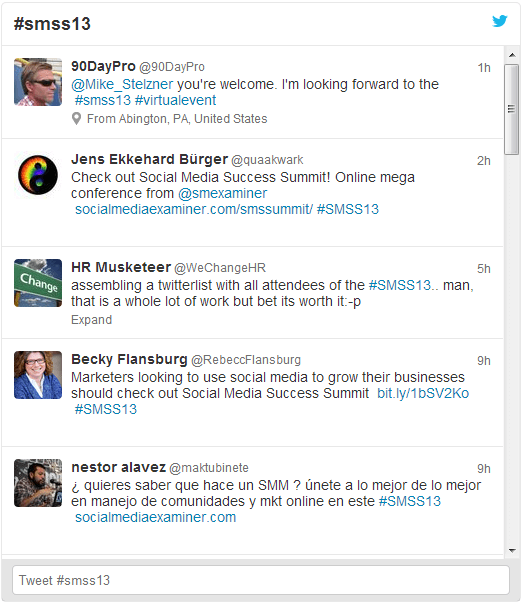Follow the #virtualevent hashtag link

(x=175, y=100)
